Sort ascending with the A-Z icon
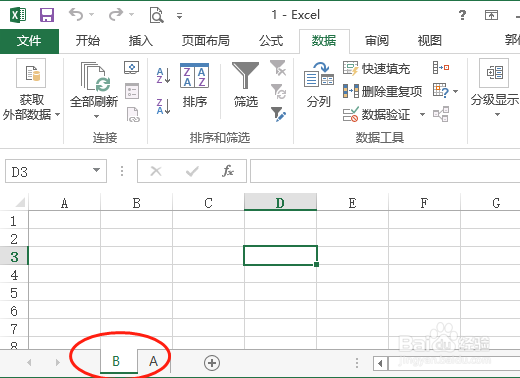This screenshot has height=378, width=520. 164,75
